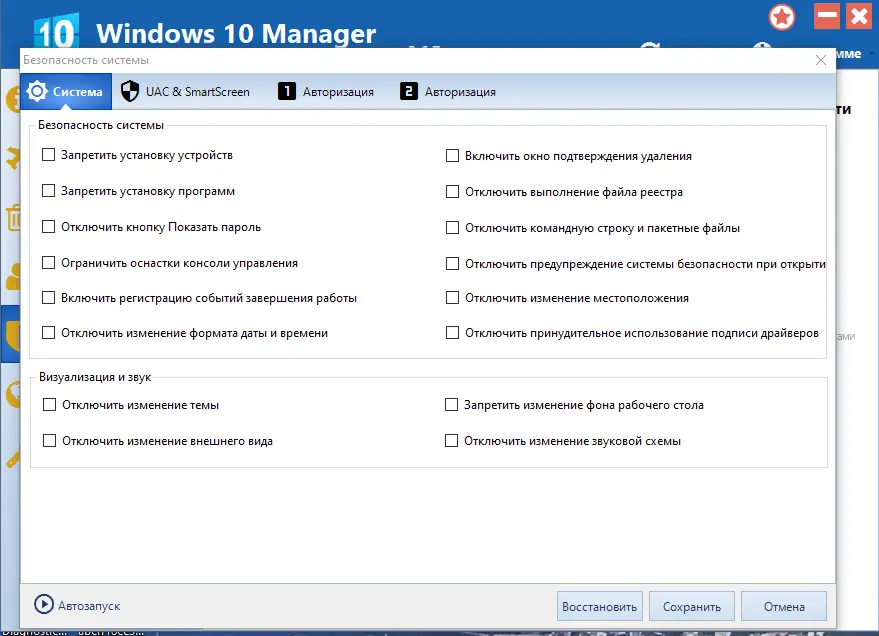
Task: Check Отключить кнопку Показать пароль
Action: pyautogui.click(x=49, y=226)
